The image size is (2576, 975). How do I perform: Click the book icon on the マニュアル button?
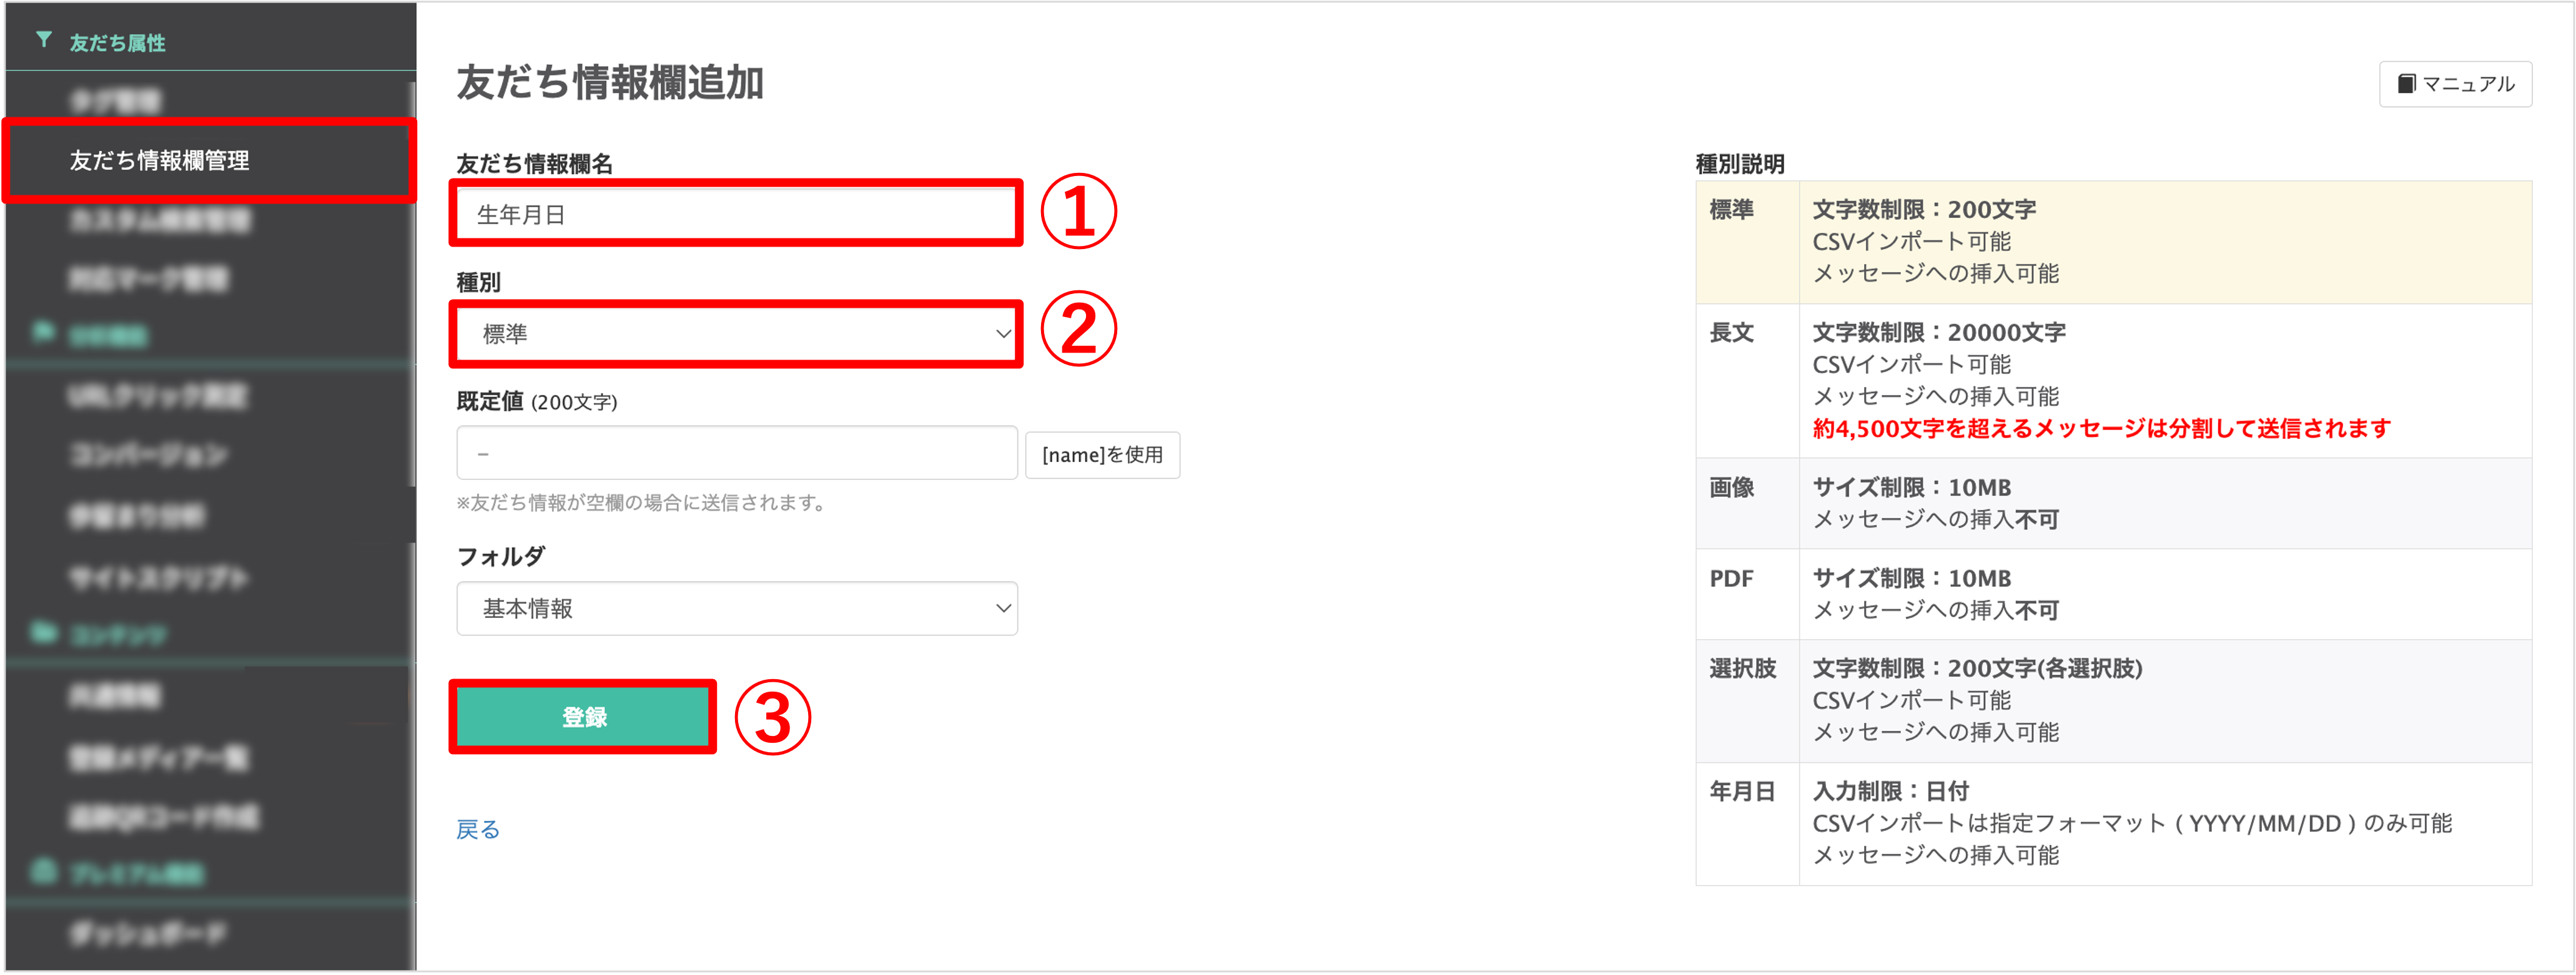pos(2407,84)
